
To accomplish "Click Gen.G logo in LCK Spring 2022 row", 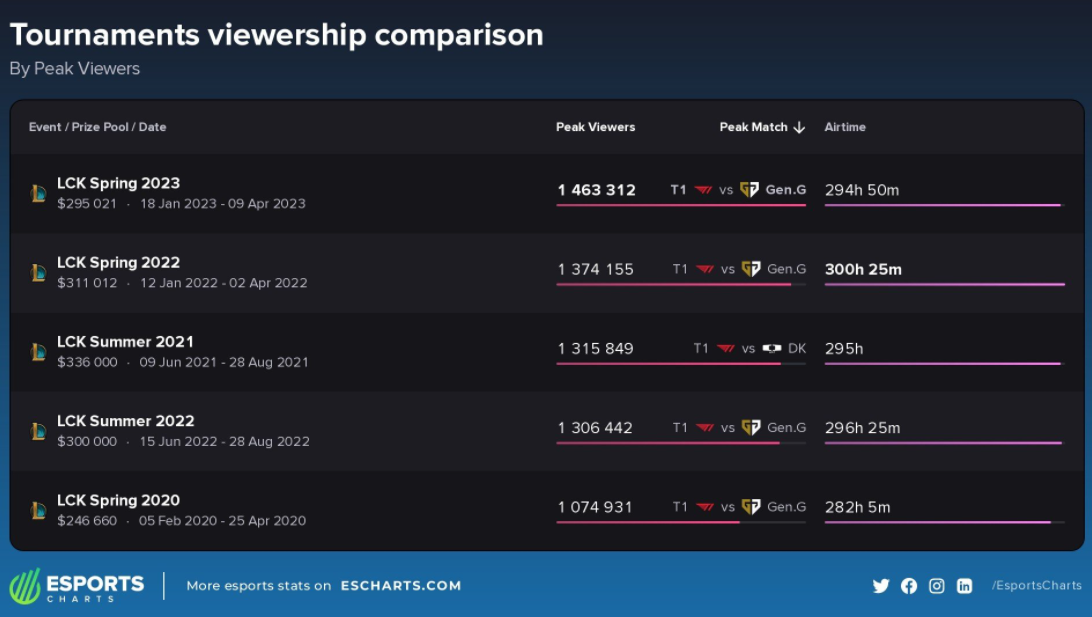I will pos(750,269).
